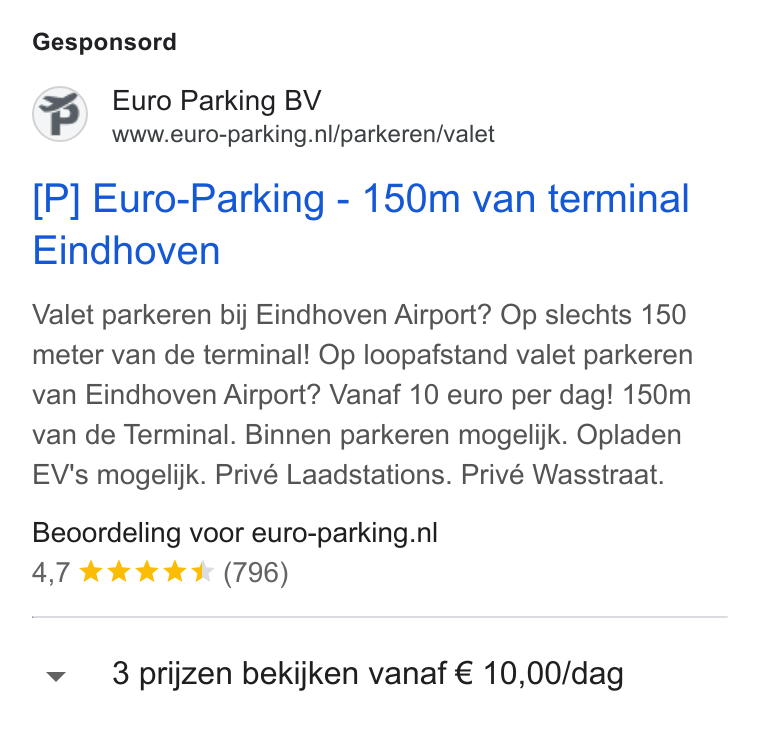Click the first gold rating star
Screen dimensions: 760x734
pyautogui.click(x=91, y=571)
